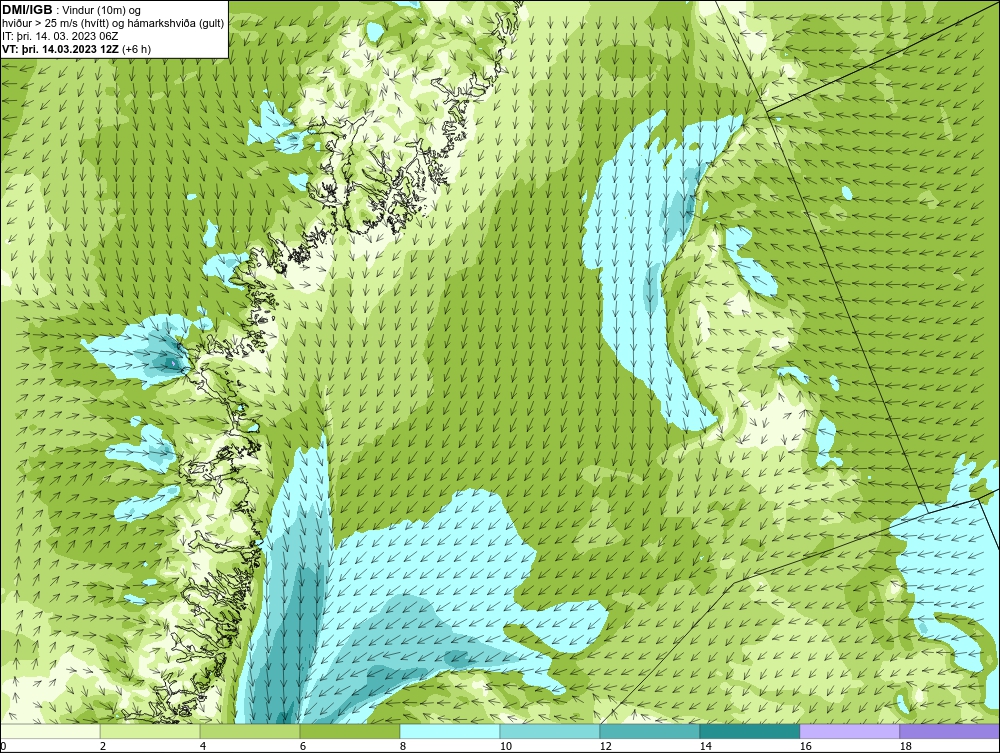The height and width of the screenshot is (753, 1000).
Task: Click the 6–8 m/s darker green legend swatch
Action: (350, 731)
